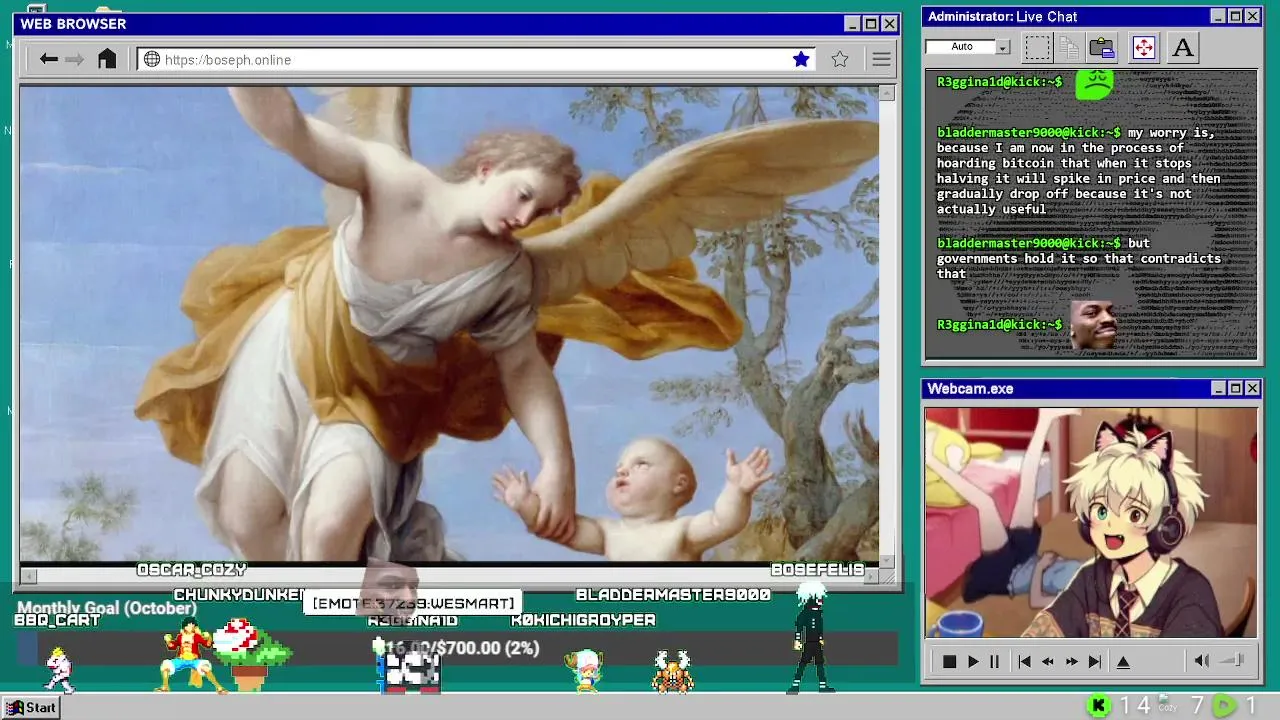Select the dashed marquee tool in Live Chat
This screenshot has height=720, width=1280.
[1038, 47]
